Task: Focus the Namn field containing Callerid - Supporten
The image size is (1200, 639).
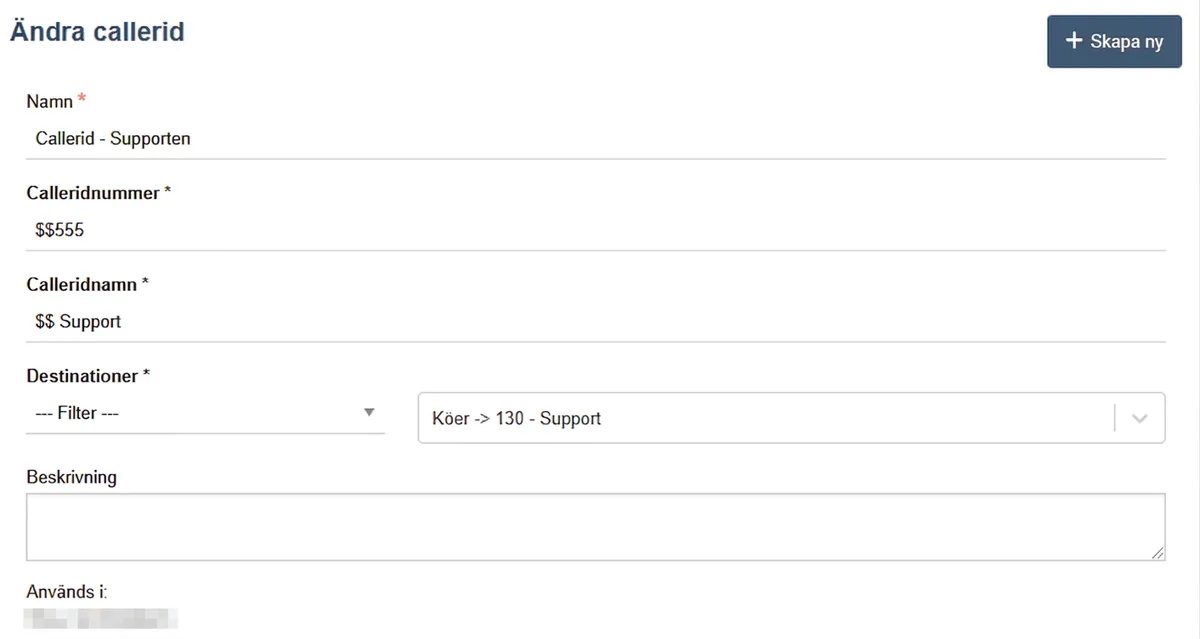Action: pos(595,138)
